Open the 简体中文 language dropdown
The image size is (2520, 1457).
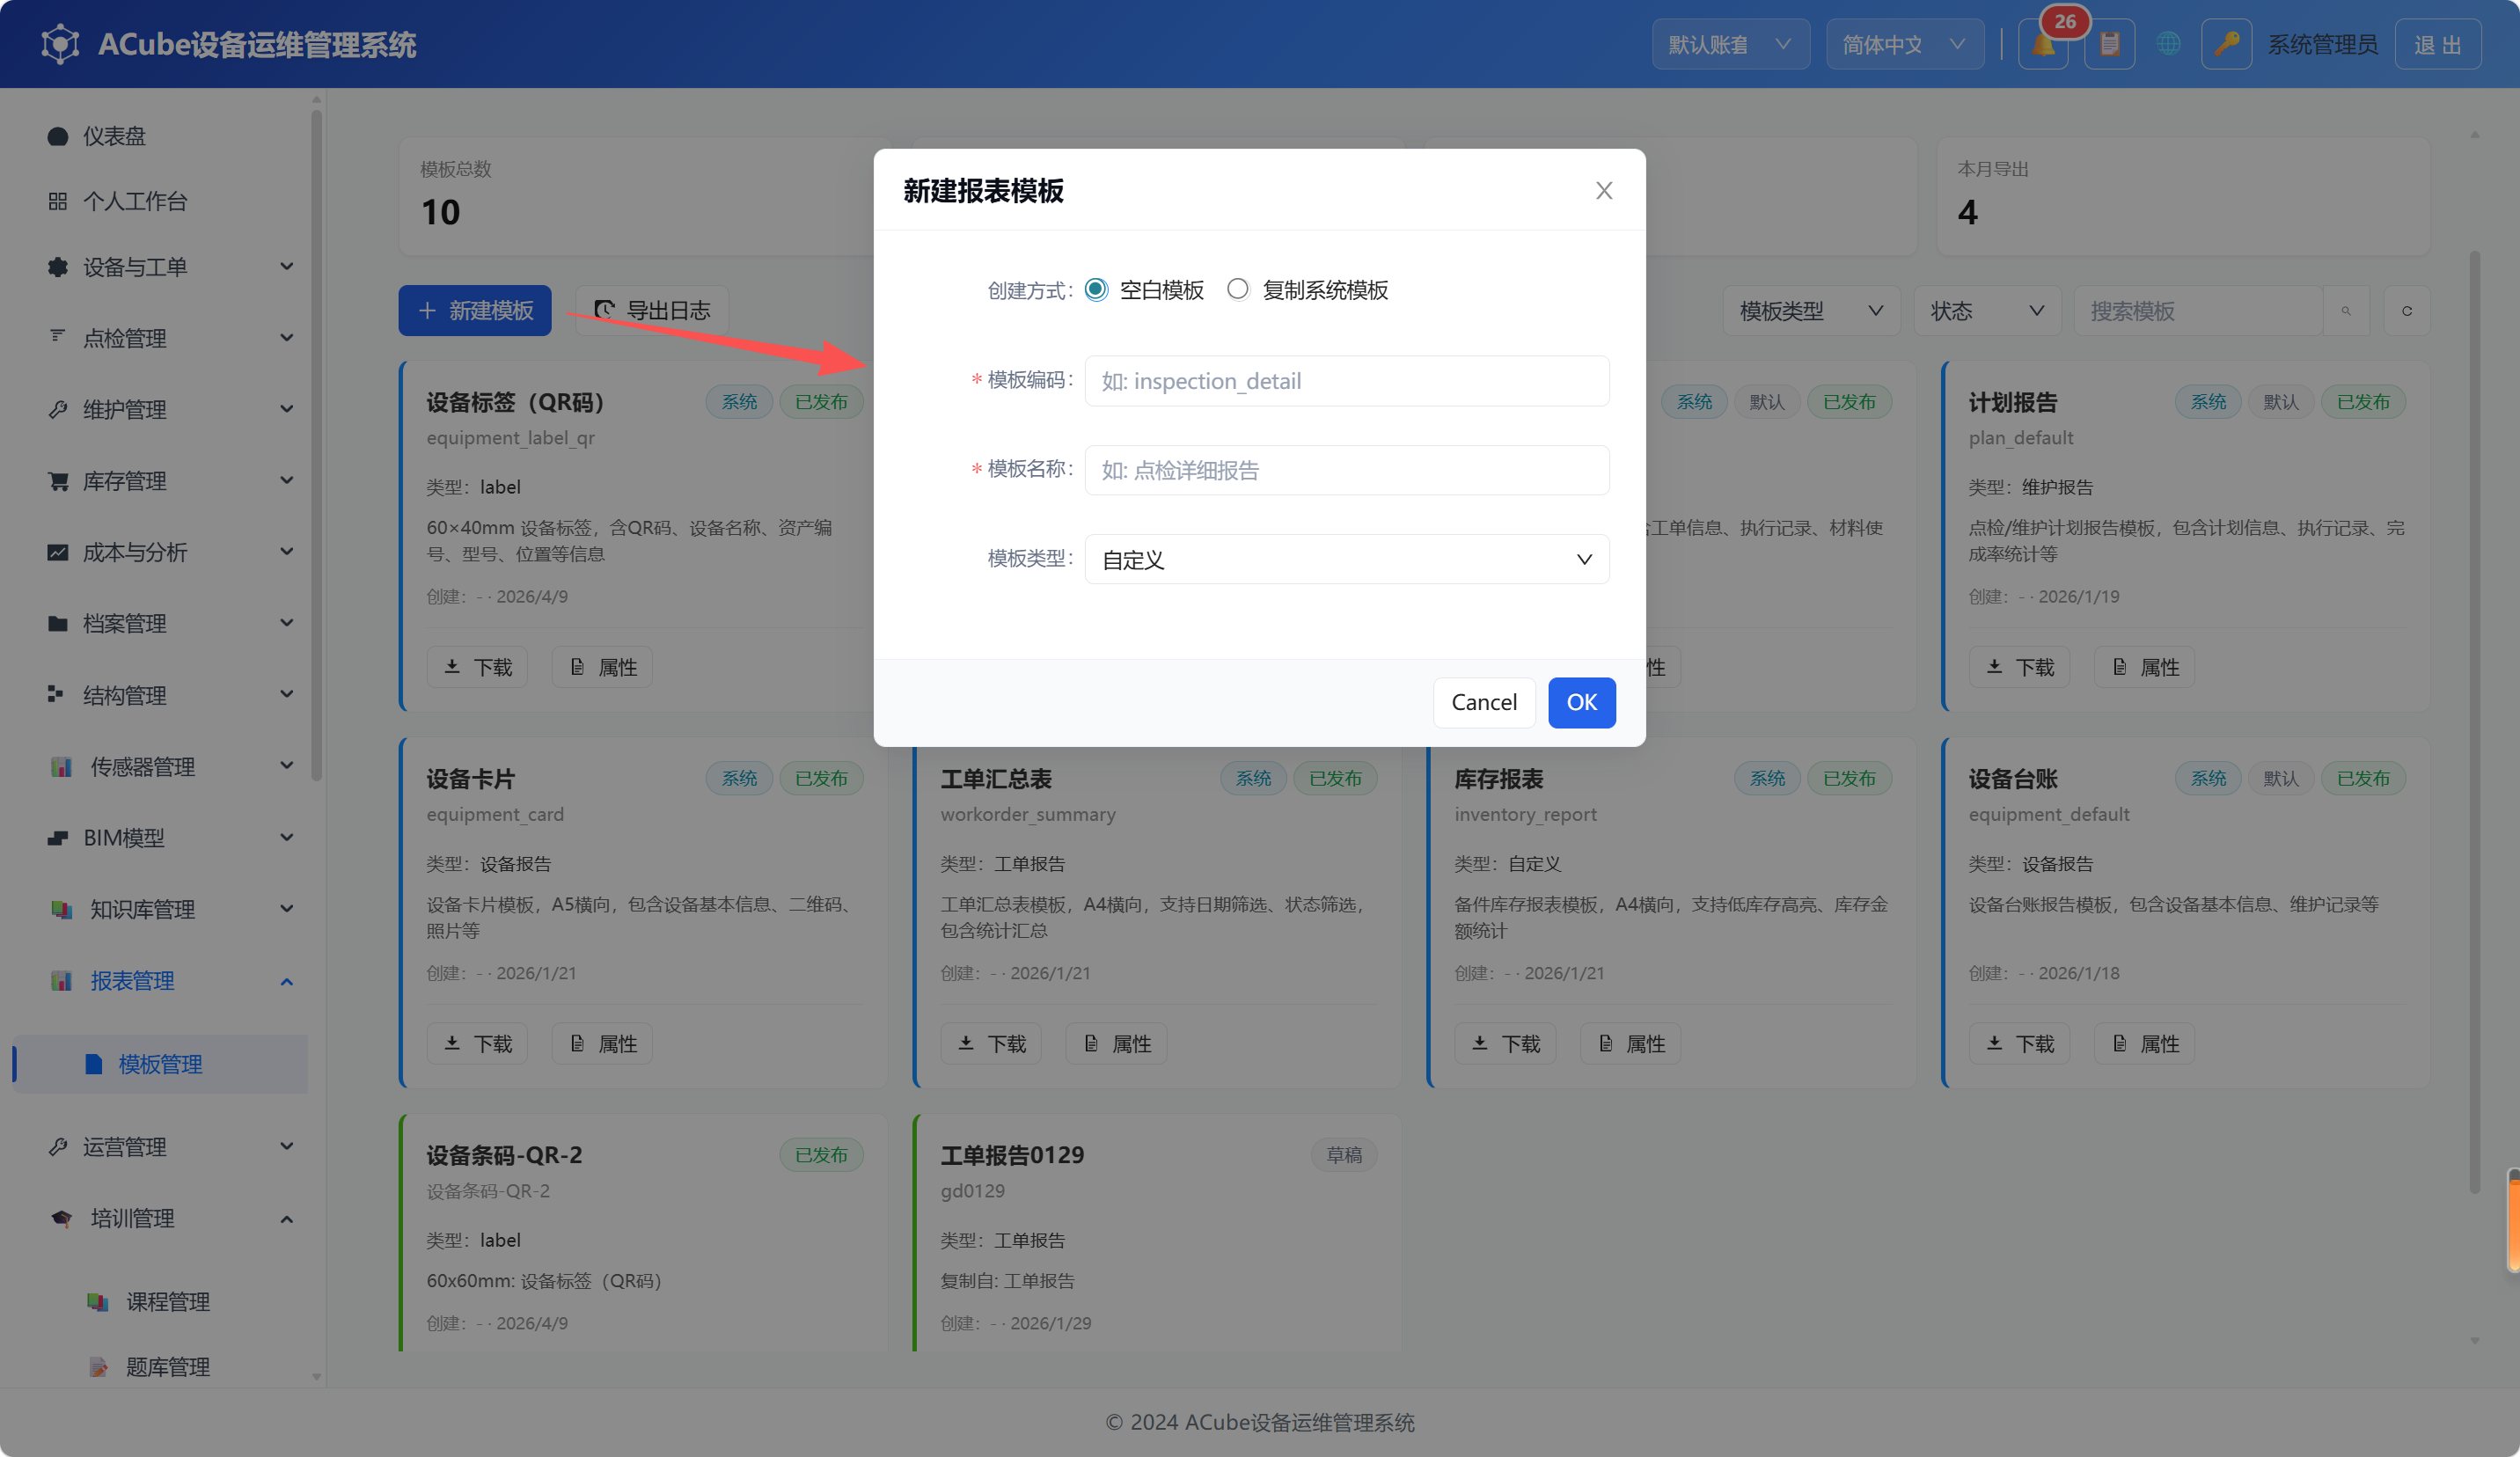coord(1904,45)
